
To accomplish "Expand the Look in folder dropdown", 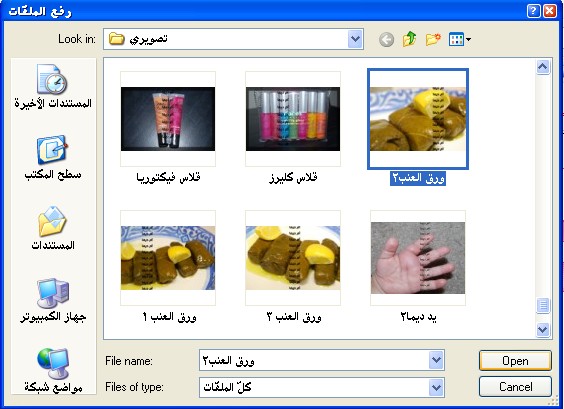I will click(x=355, y=39).
